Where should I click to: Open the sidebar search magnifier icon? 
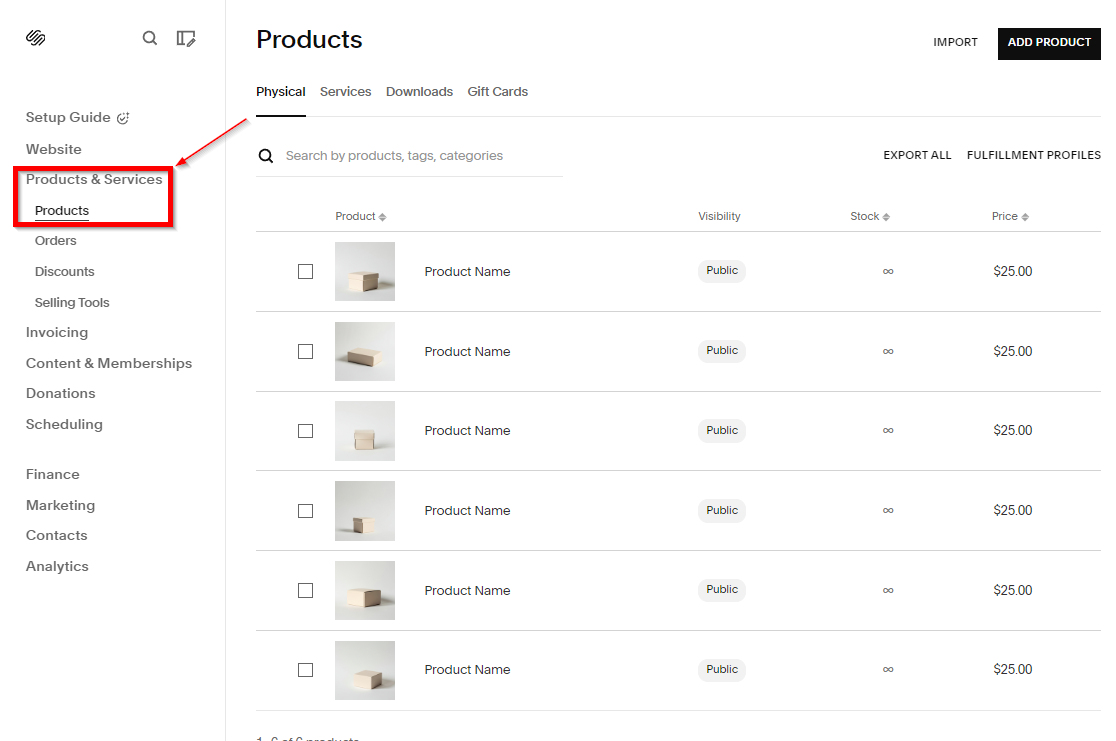[x=149, y=38]
